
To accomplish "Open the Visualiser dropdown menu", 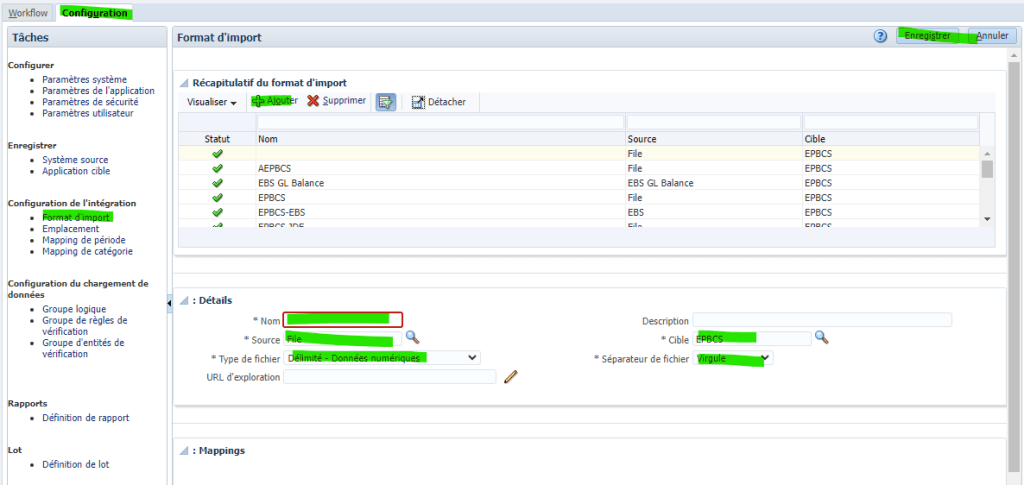I will coord(212,102).
